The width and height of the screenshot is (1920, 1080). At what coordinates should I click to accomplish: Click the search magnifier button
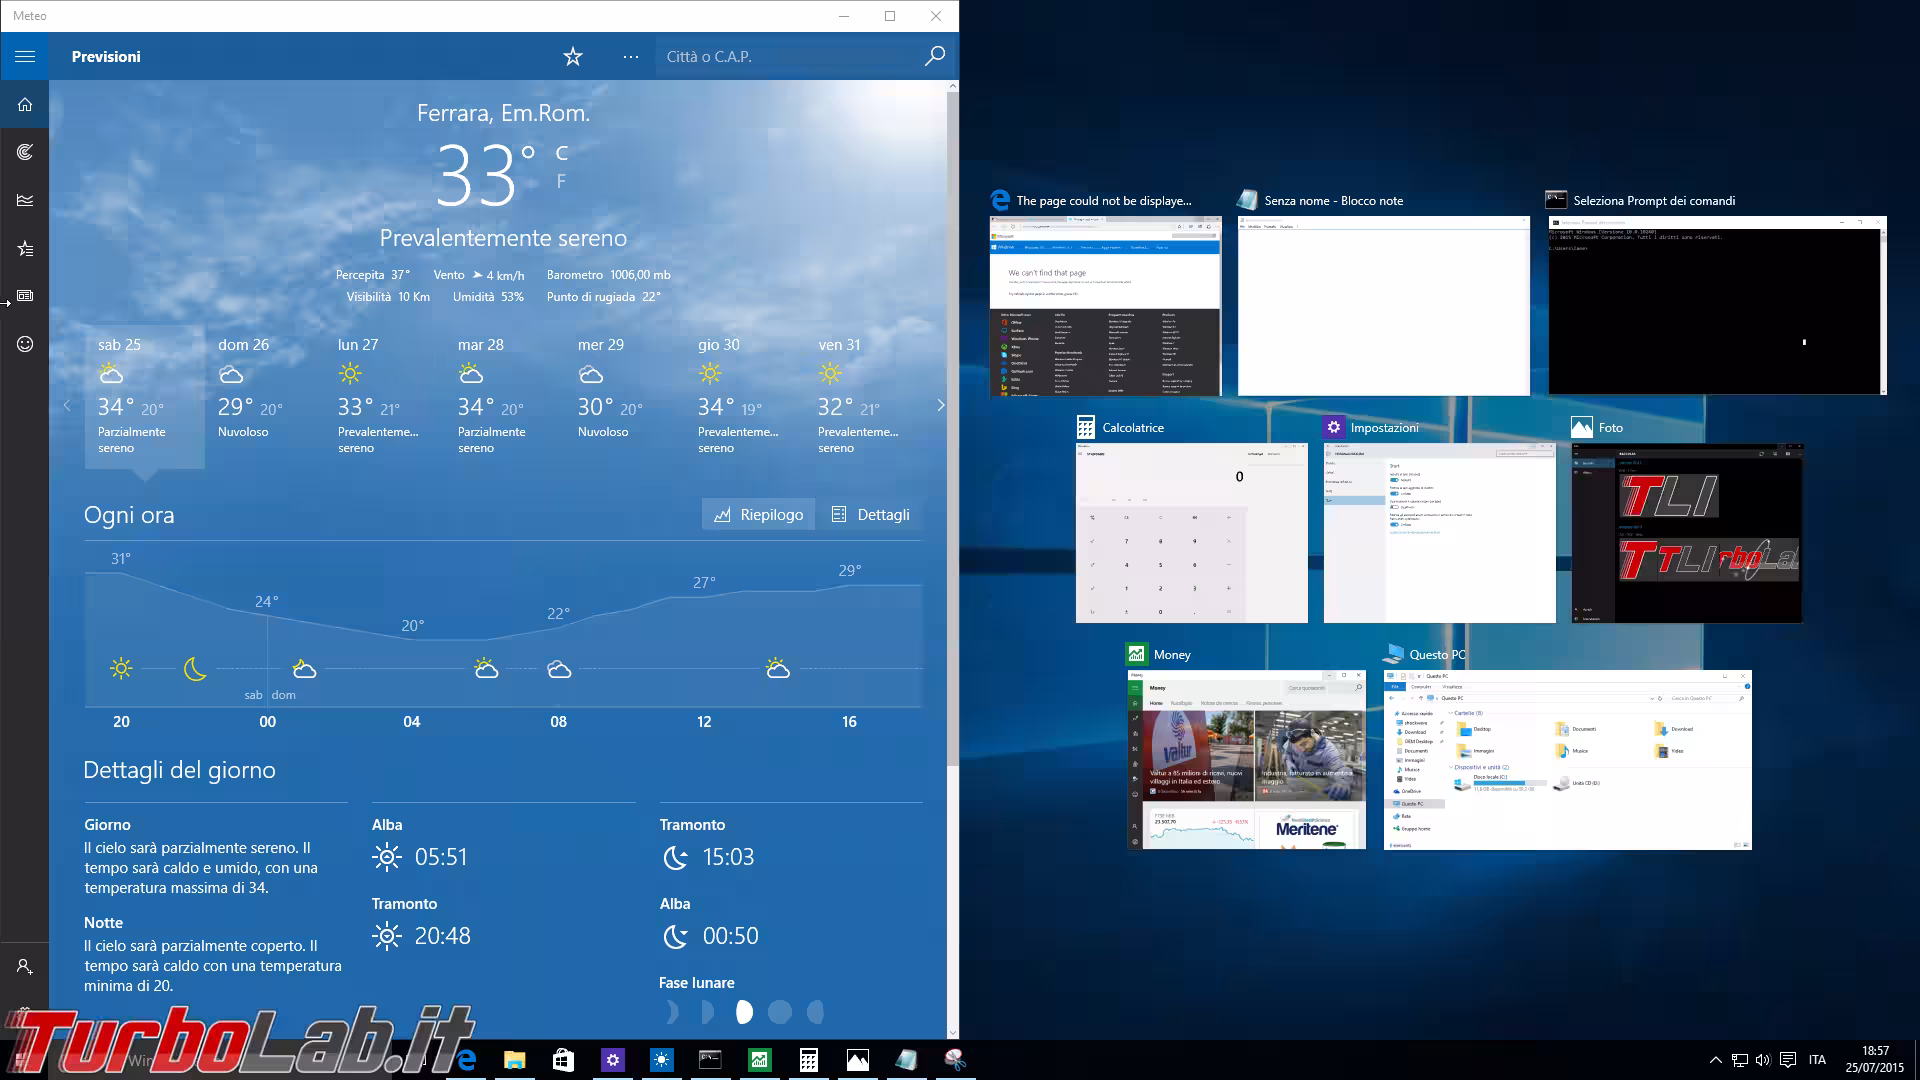pos(934,56)
